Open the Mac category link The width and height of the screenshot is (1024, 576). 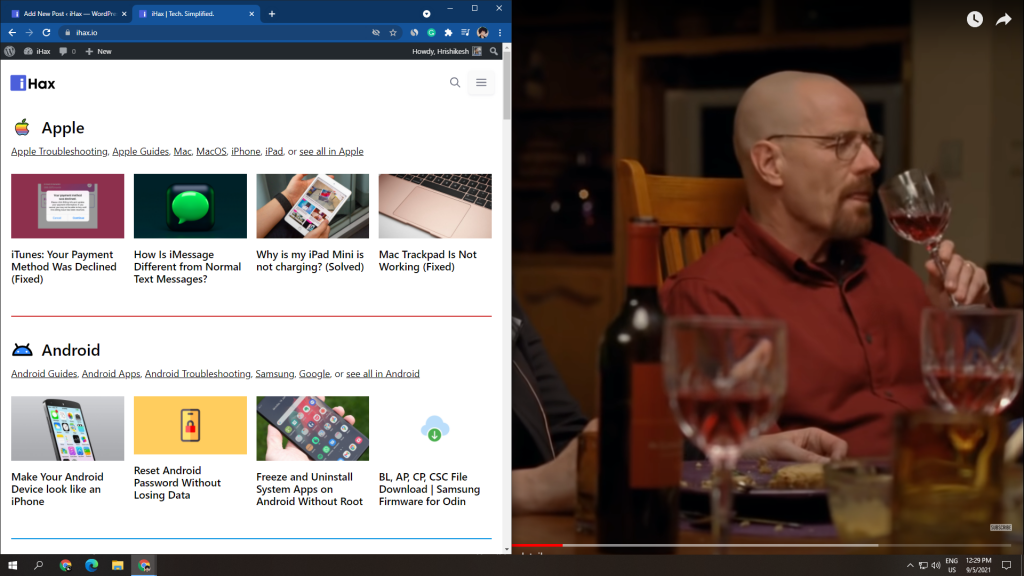click(x=182, y=152)
